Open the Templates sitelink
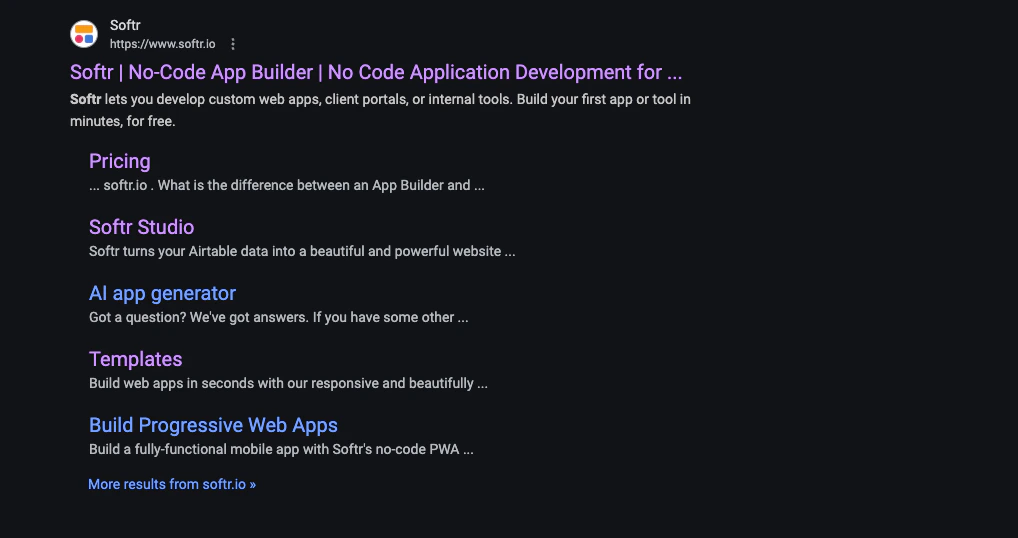The image size is (1018, 538). (136, 359)
